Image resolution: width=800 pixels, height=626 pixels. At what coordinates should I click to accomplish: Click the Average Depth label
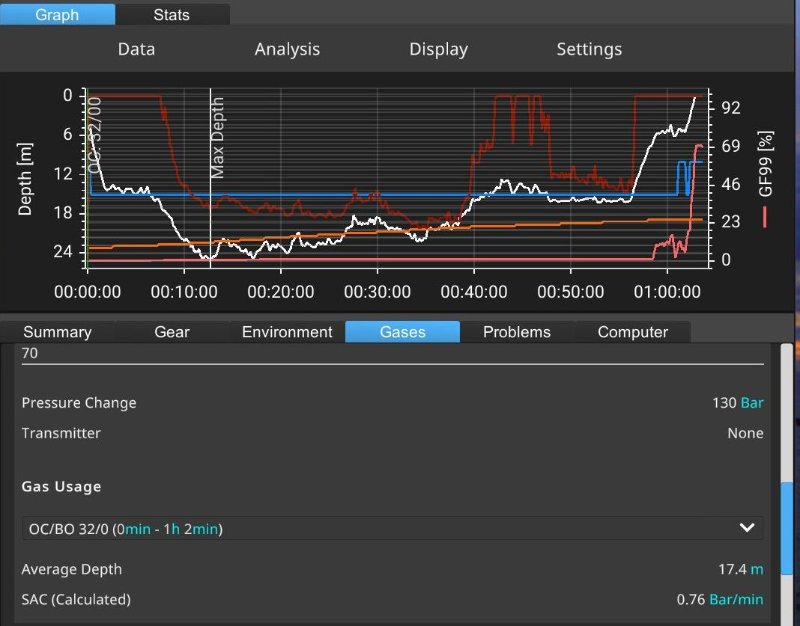pyautogui.click(x=72, y=569)
